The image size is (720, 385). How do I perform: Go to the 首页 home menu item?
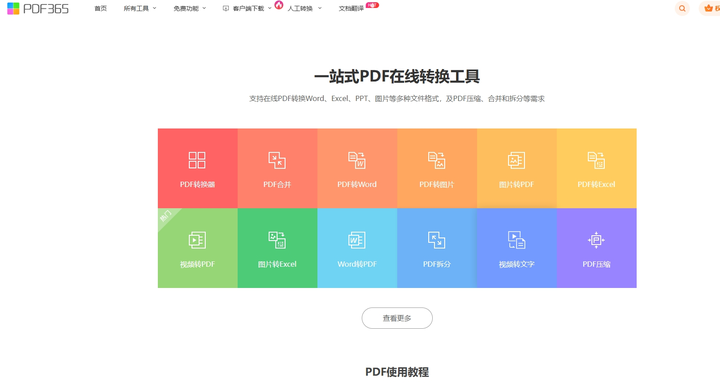[101, 8]
